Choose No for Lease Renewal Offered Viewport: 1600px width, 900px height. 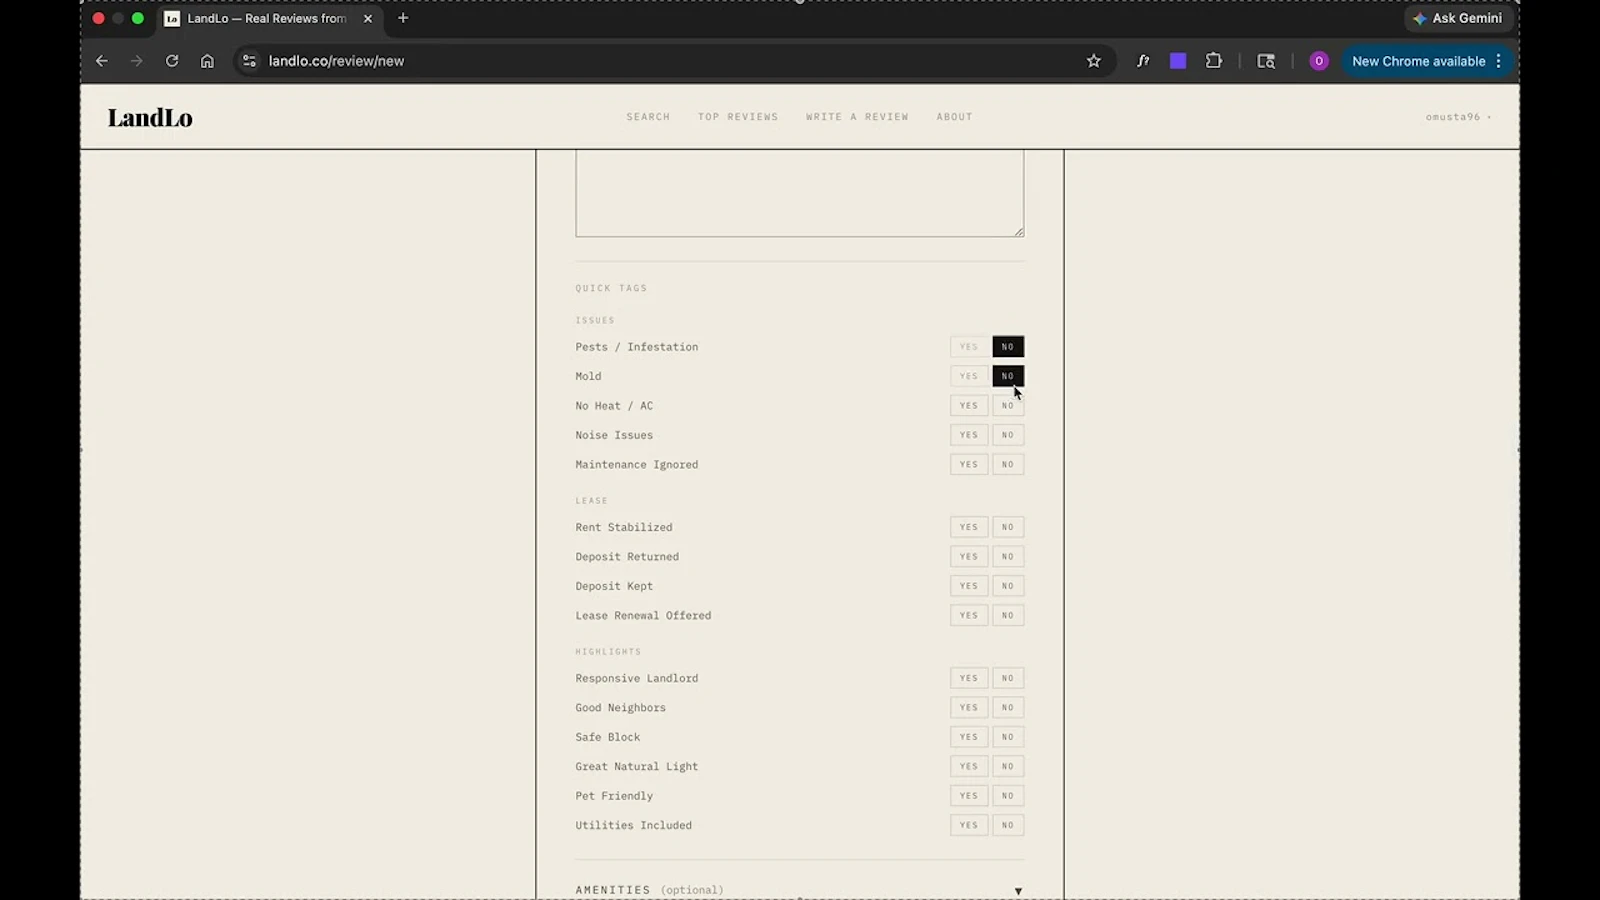pos(1008,615)
